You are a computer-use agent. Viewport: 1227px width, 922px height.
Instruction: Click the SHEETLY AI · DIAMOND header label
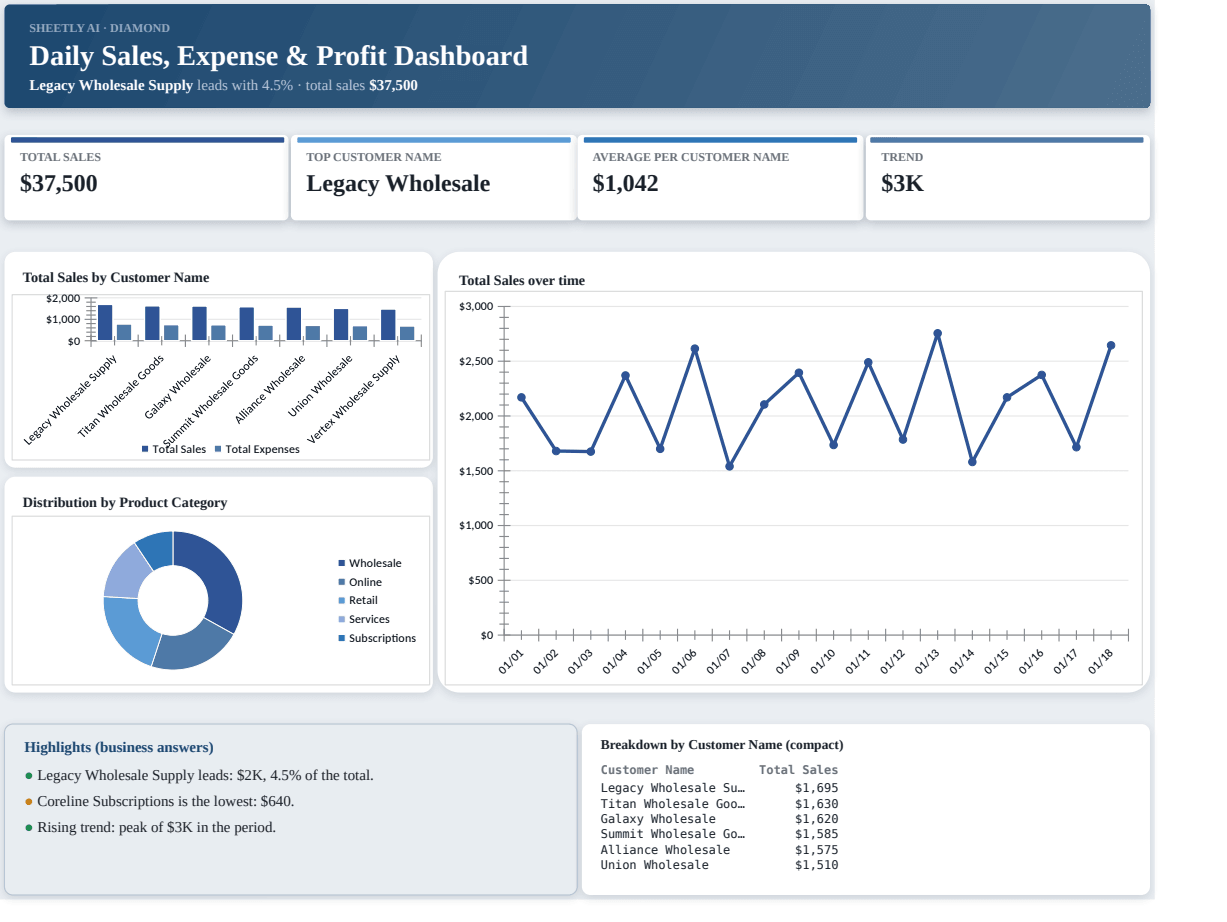pyautogui.click(x=99, y=28)
